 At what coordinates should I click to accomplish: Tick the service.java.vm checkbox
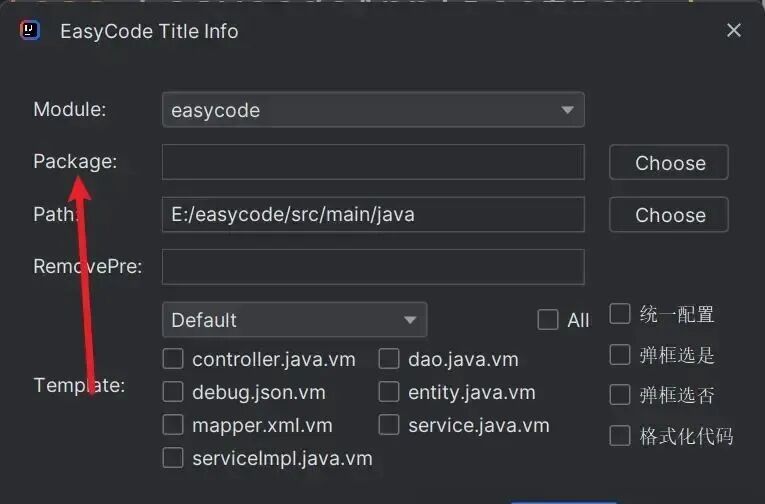tap(390, 425)
